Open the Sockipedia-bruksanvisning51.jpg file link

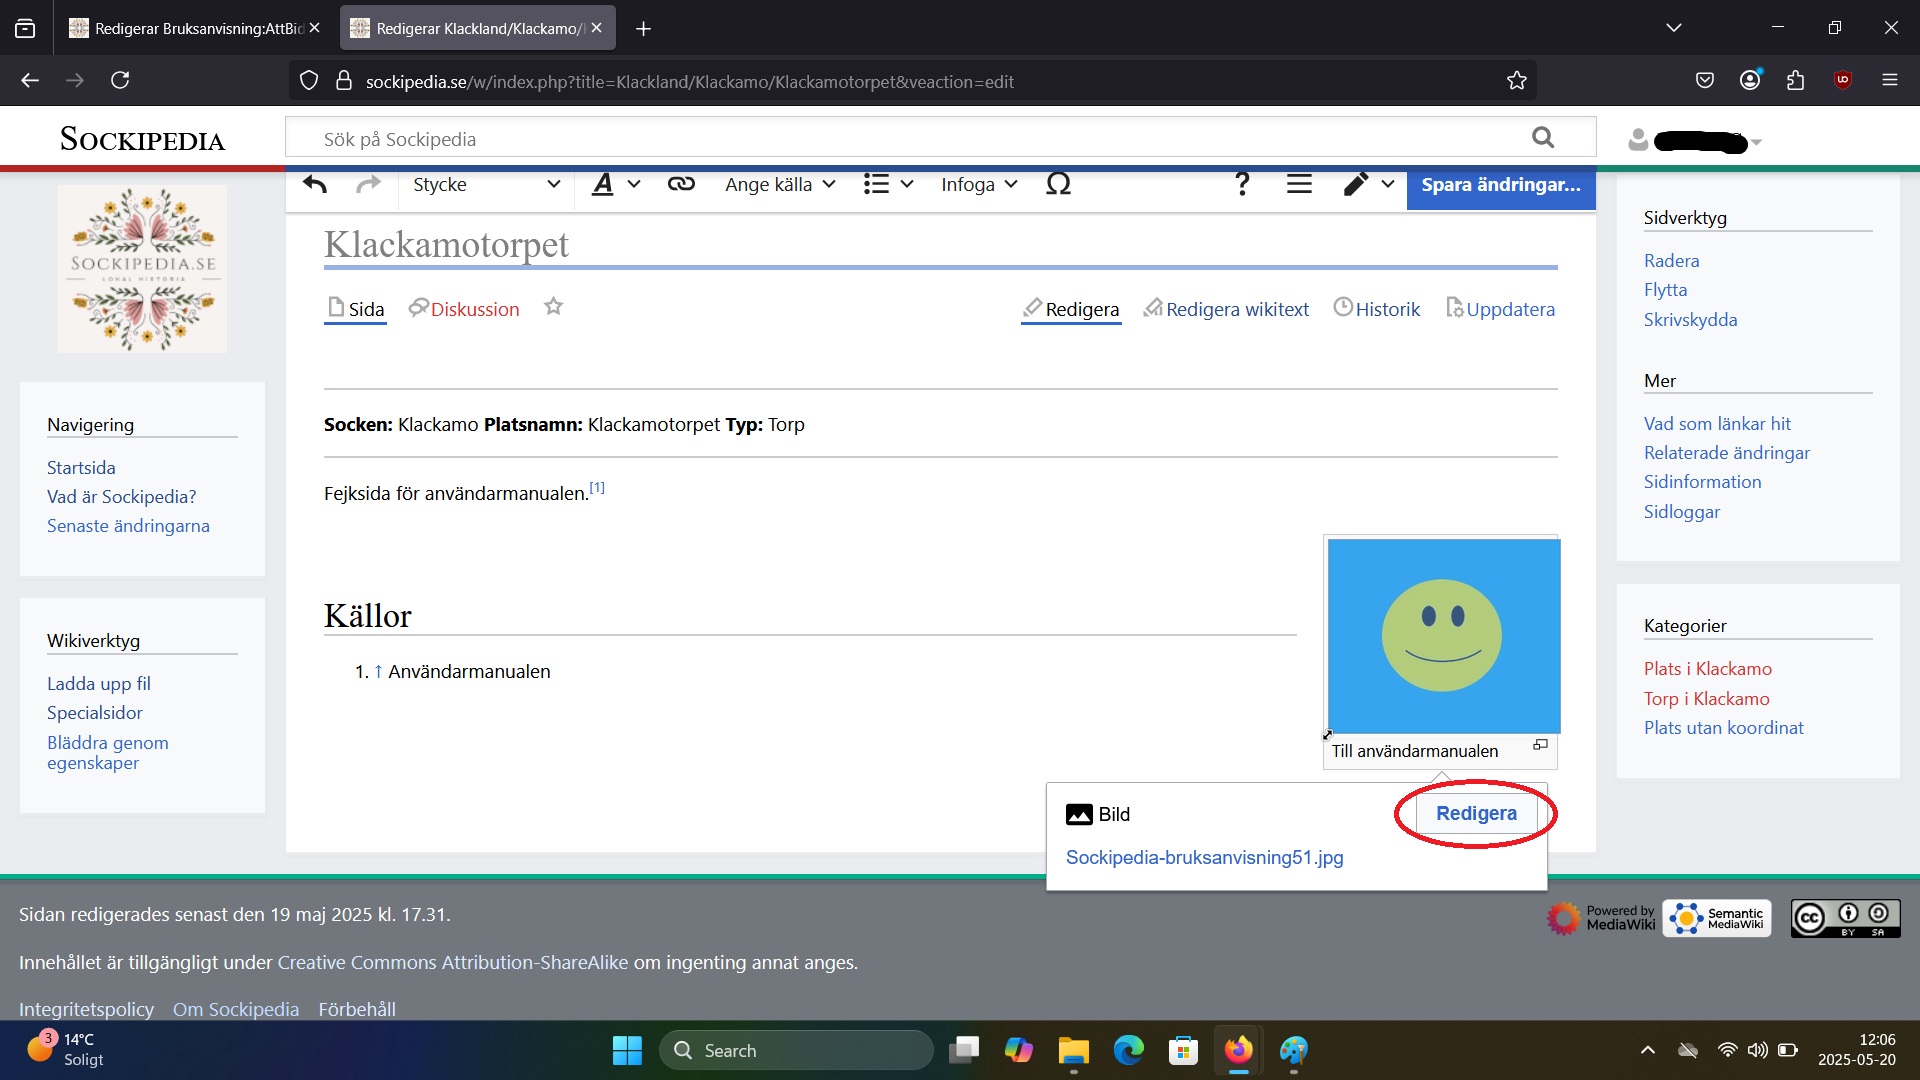(x=1204, y=858)
